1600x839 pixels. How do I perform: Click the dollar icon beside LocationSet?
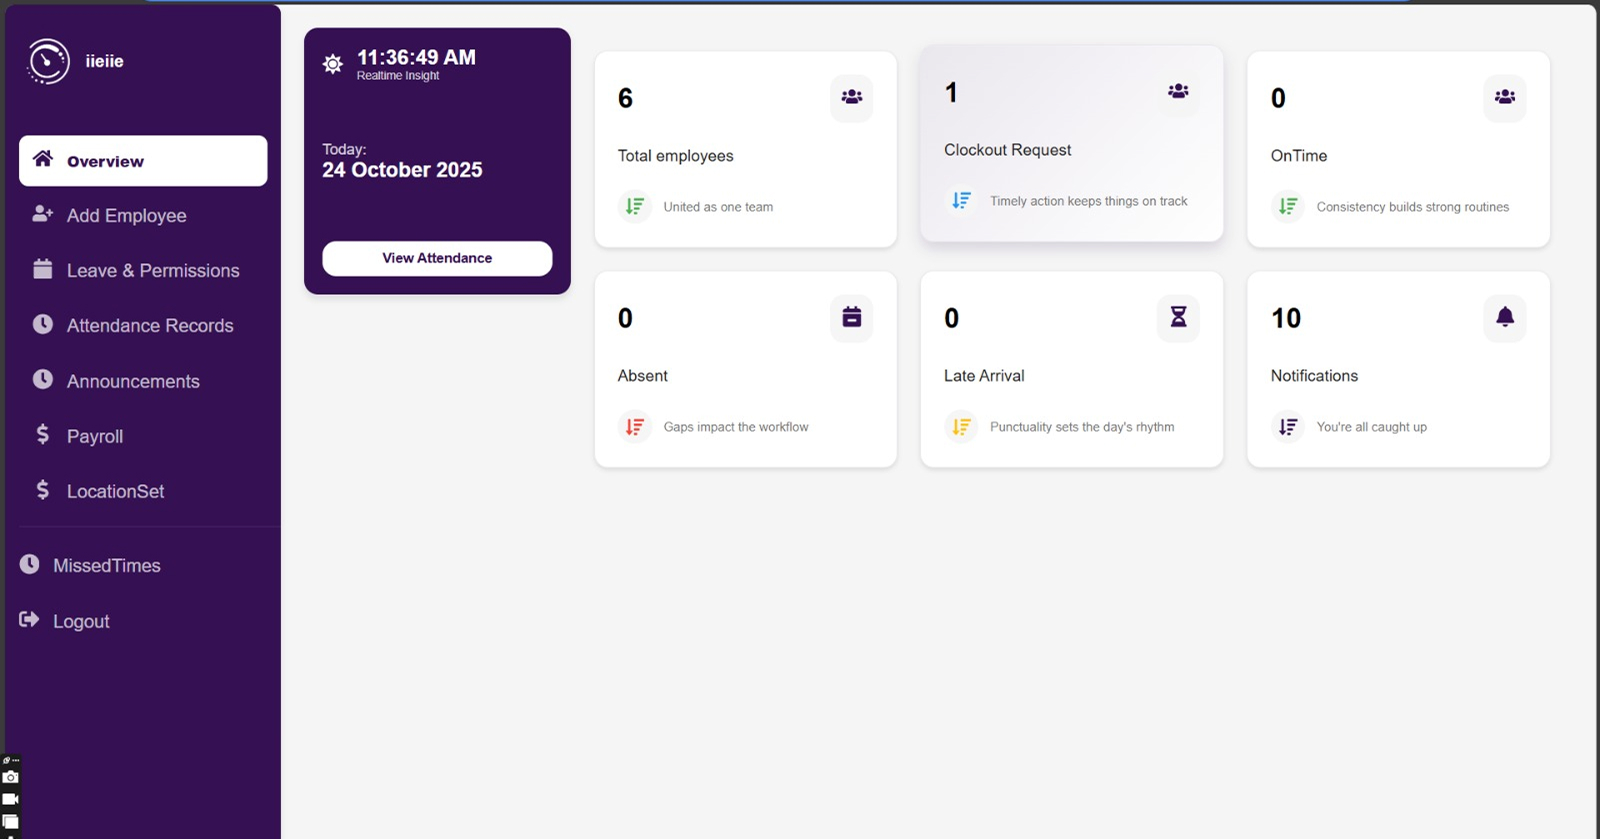(42, 489)
